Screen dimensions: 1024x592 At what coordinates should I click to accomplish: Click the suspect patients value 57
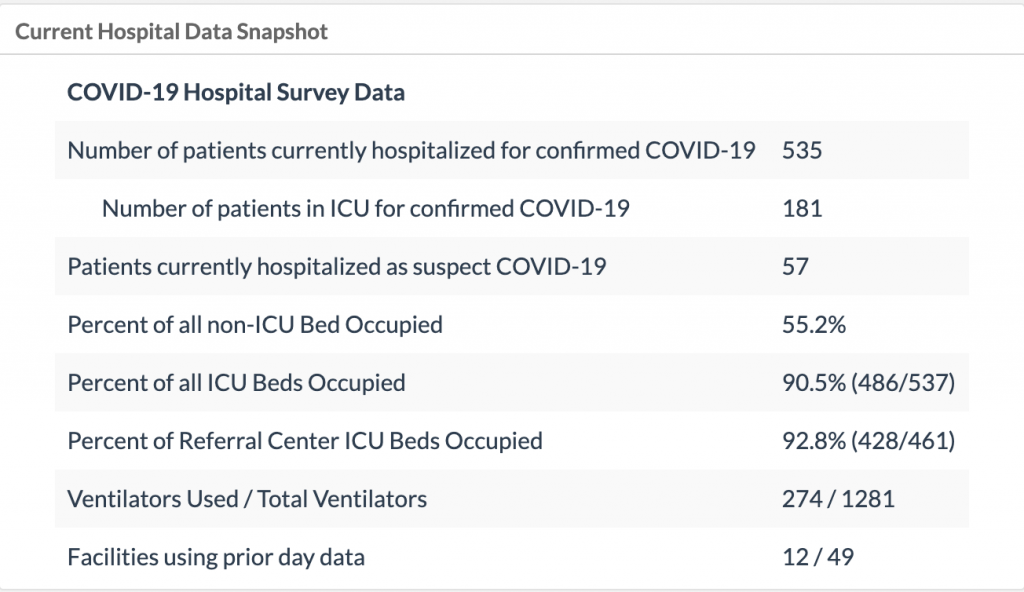[796, 267]
